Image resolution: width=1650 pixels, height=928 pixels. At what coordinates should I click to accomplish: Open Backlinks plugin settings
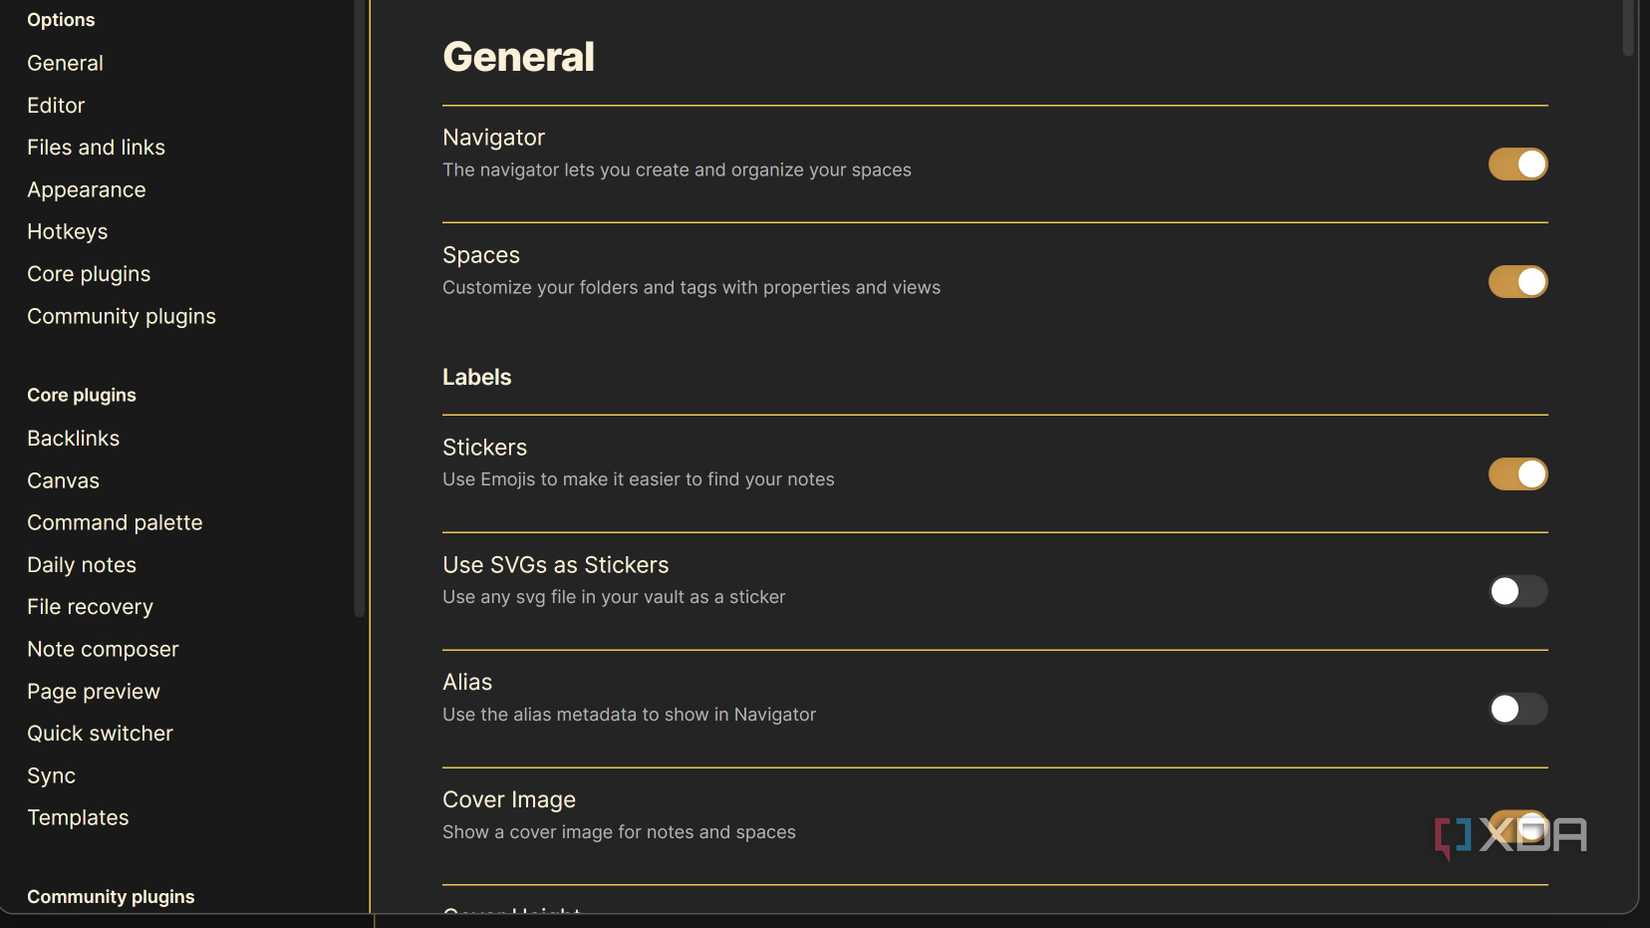click(x=72, y=437)
